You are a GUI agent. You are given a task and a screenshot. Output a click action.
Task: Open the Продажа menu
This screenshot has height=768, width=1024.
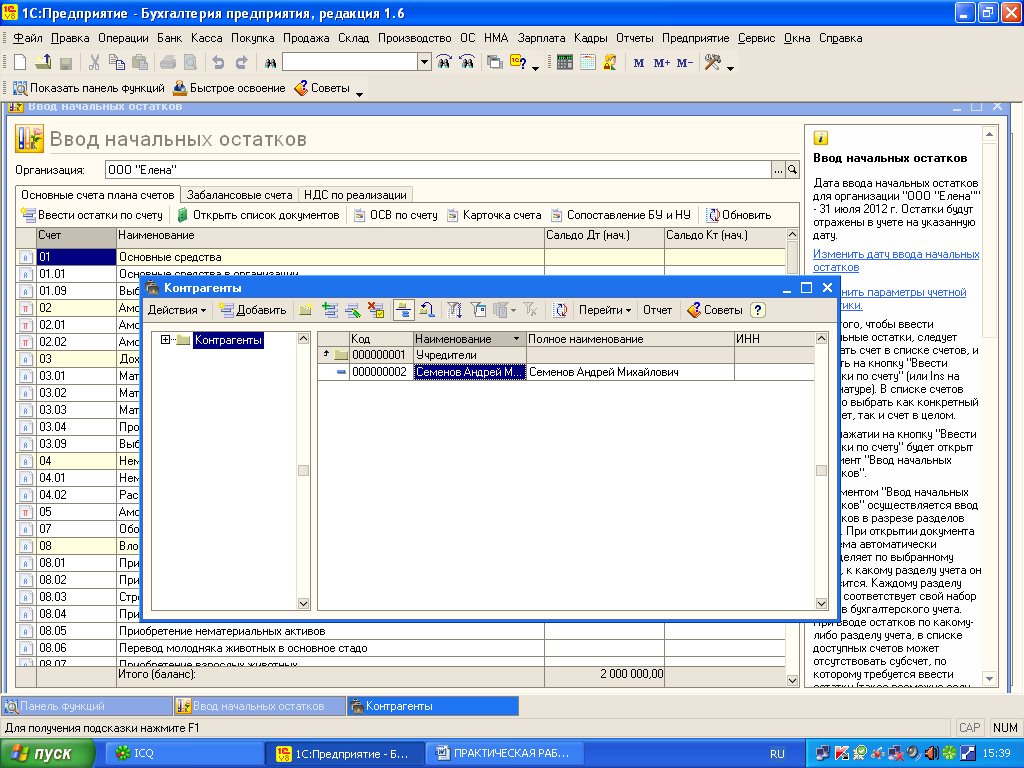pyautogui.click(x=306, y=38)
